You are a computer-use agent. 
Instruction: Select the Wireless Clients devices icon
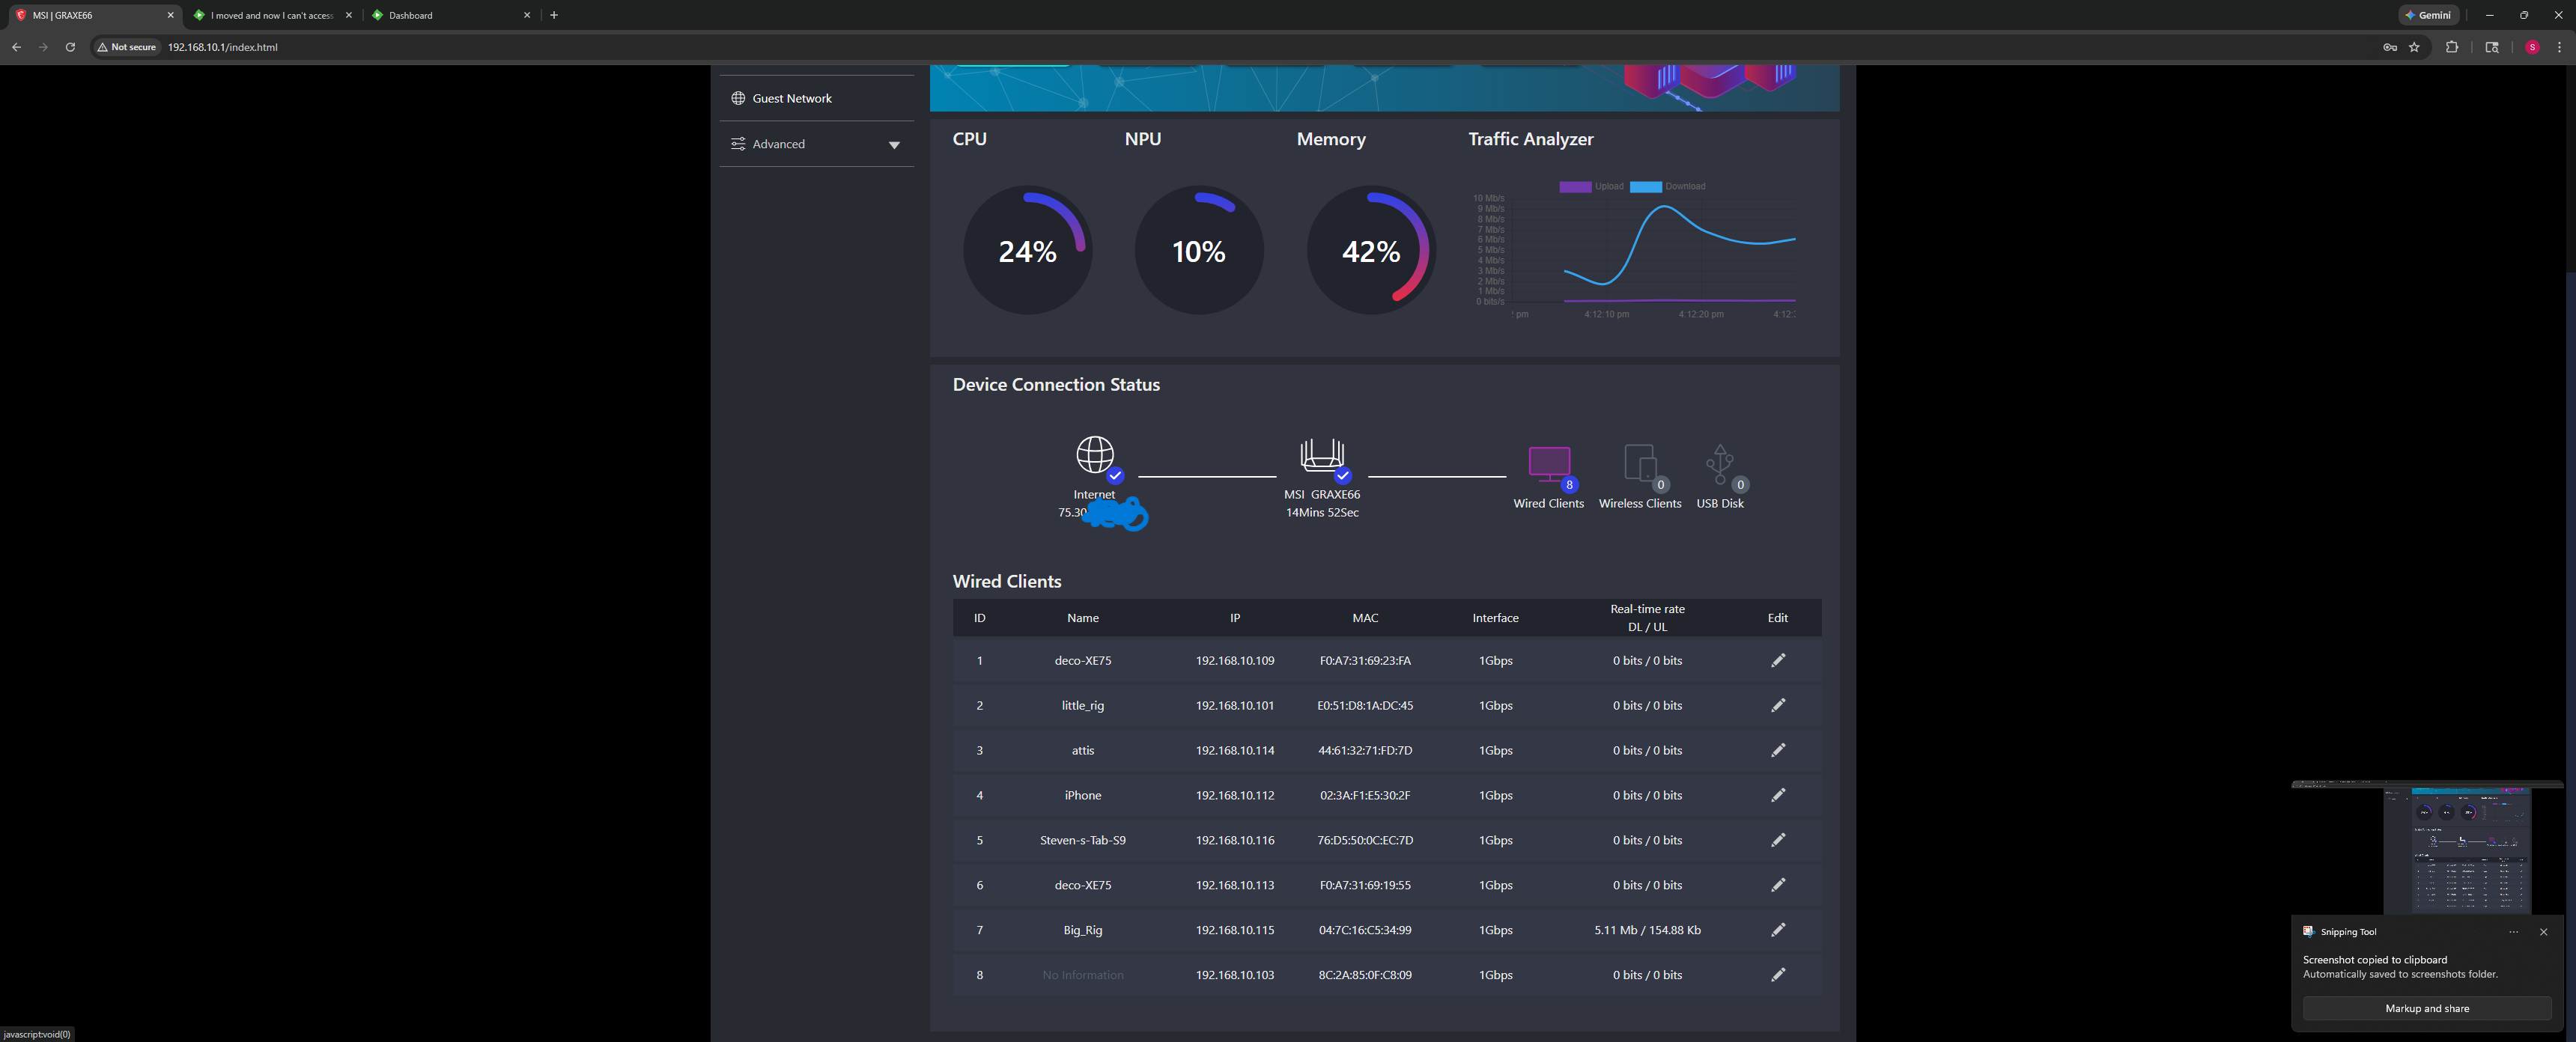1639,464
